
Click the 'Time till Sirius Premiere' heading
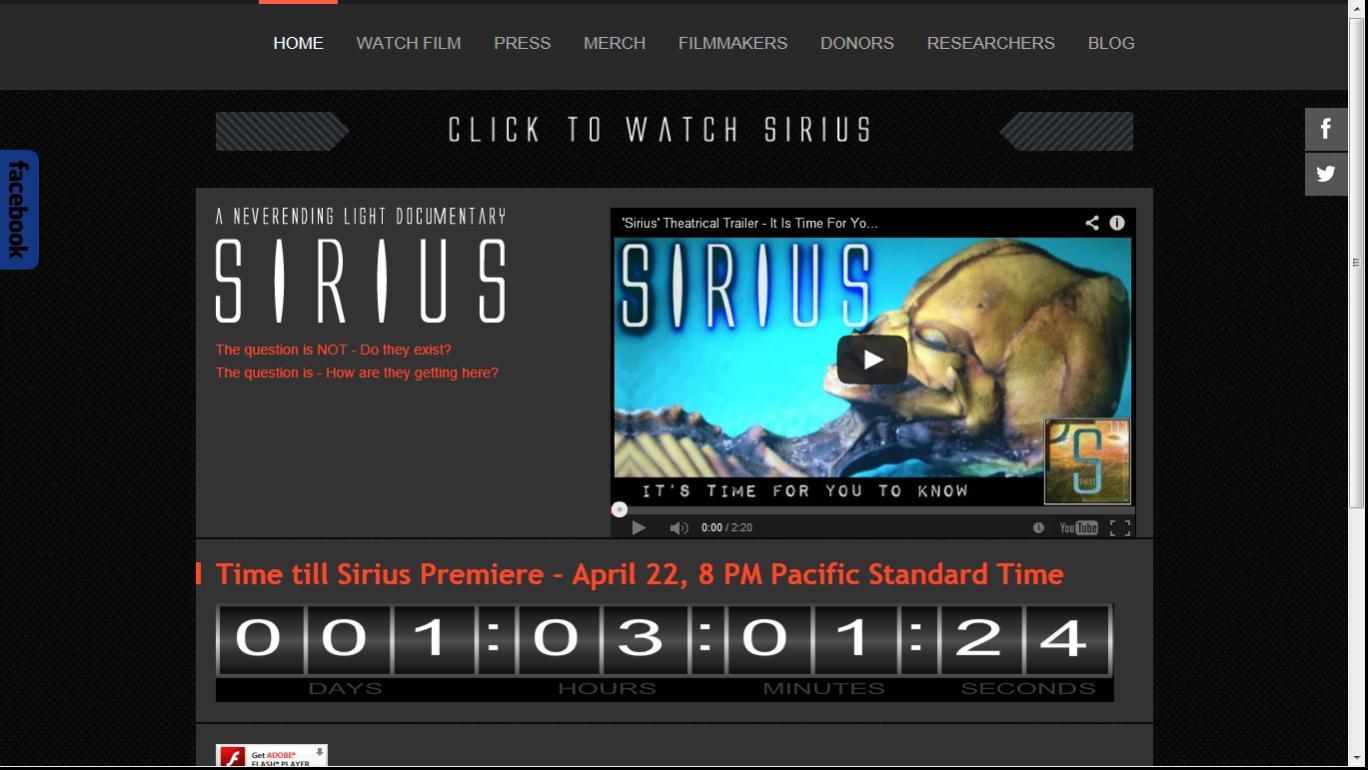(x=640, y=574)
